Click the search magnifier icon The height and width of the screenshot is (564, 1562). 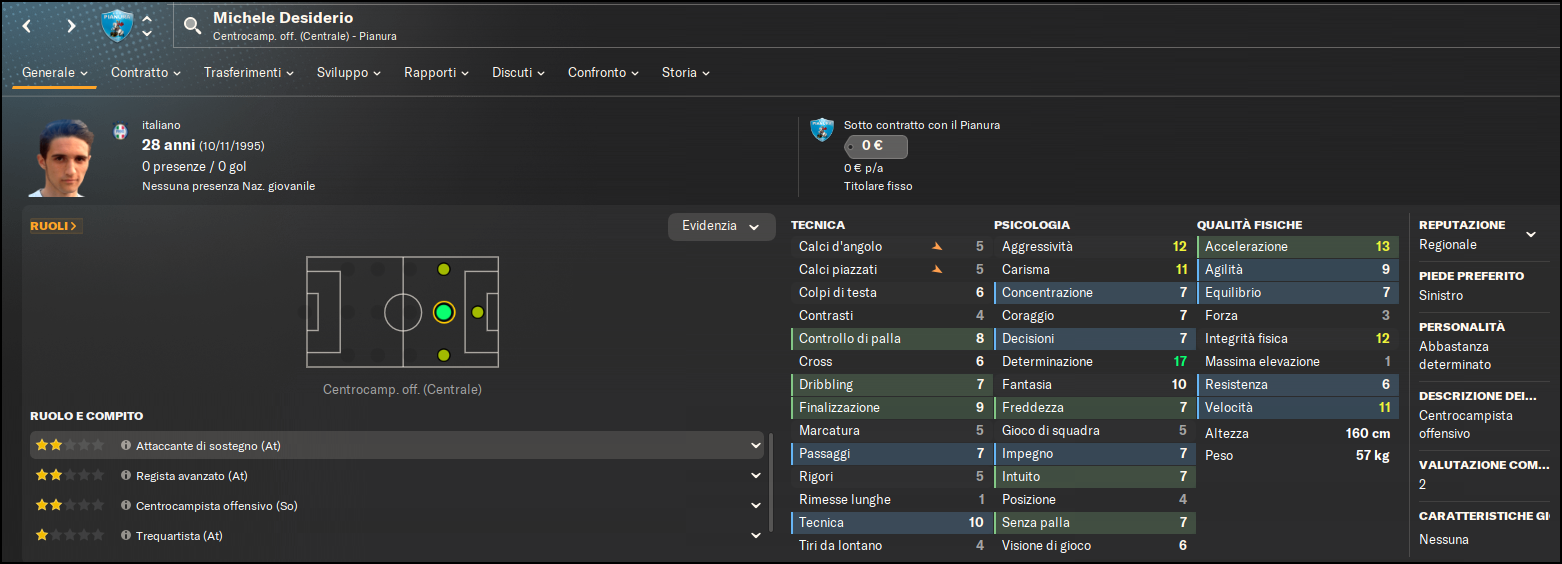(x=192, y=26)
